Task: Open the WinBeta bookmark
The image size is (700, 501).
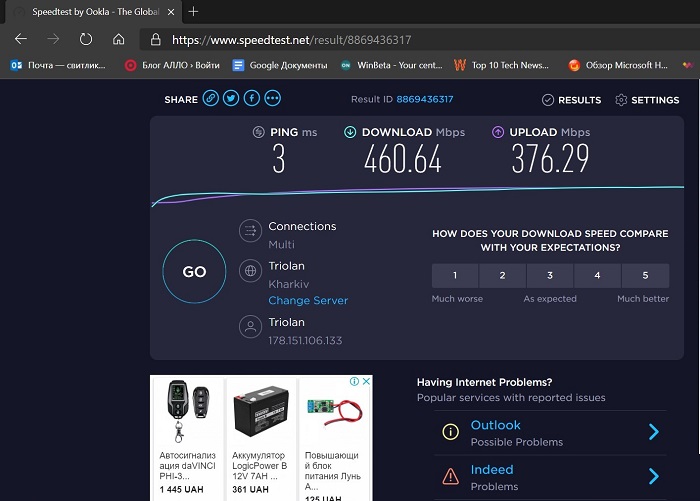Action: [x=391, y=65]
